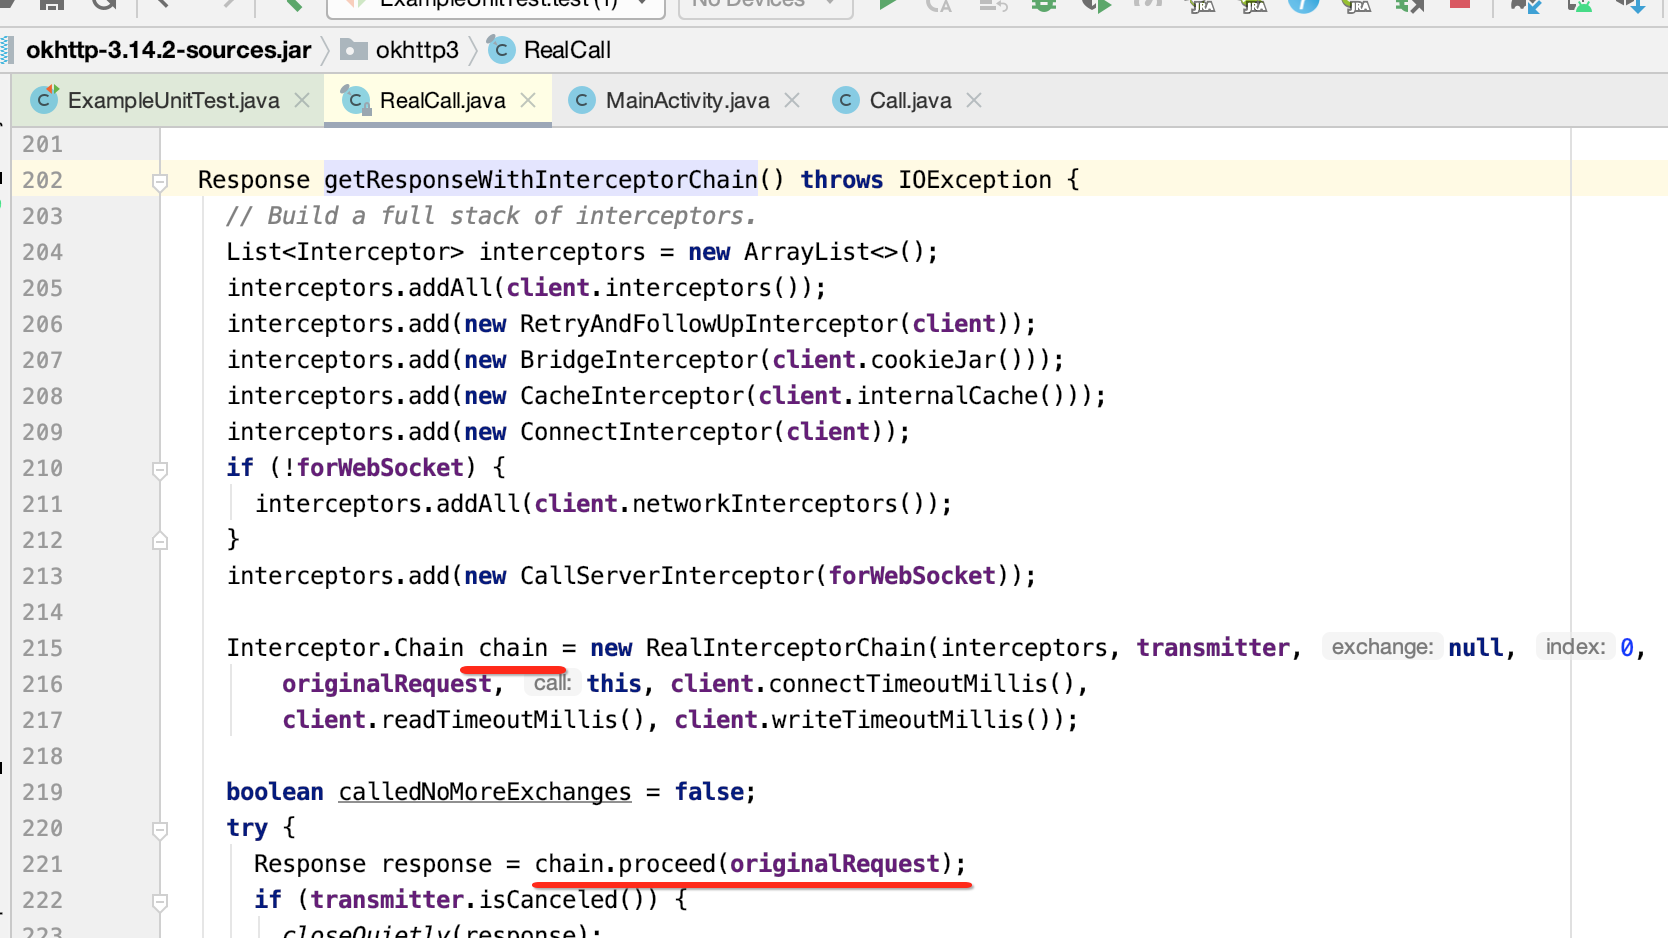Switch to the Call.java tab
Screen dimensions: 1668x938
tap(910, 100)
